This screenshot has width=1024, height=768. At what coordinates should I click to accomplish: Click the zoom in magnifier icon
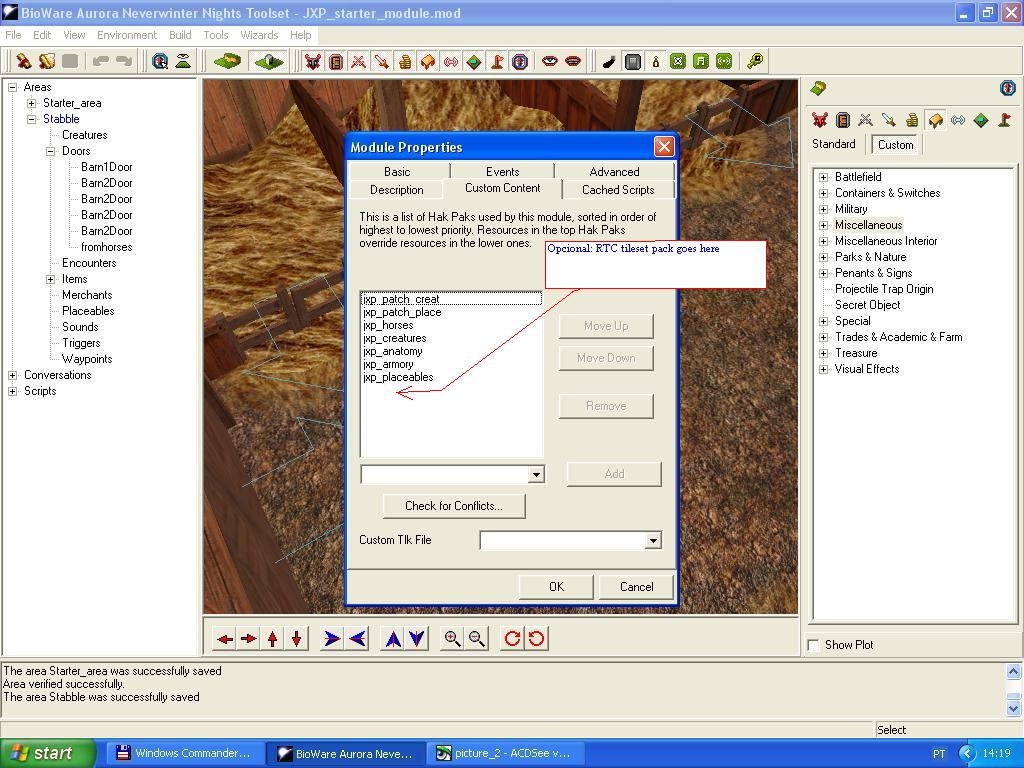click(453, 639)
